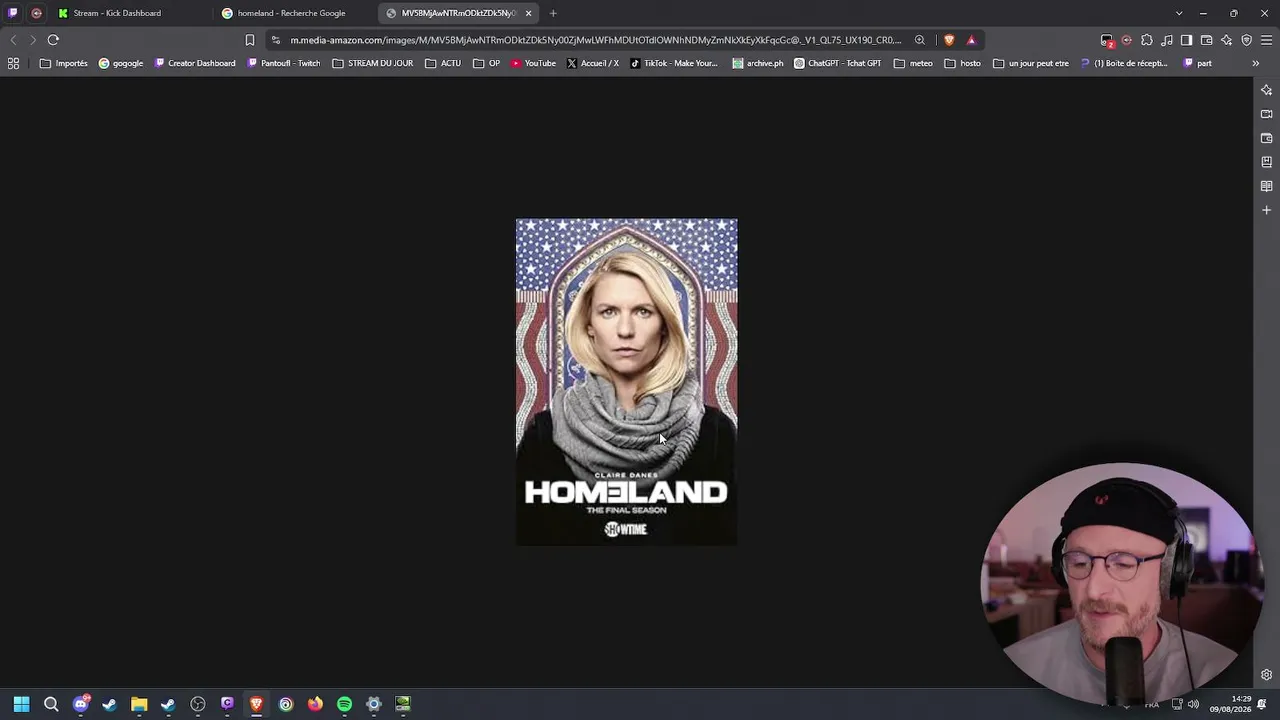Open the Pantoufl - Twitch bookmark

tap(284, 63)
